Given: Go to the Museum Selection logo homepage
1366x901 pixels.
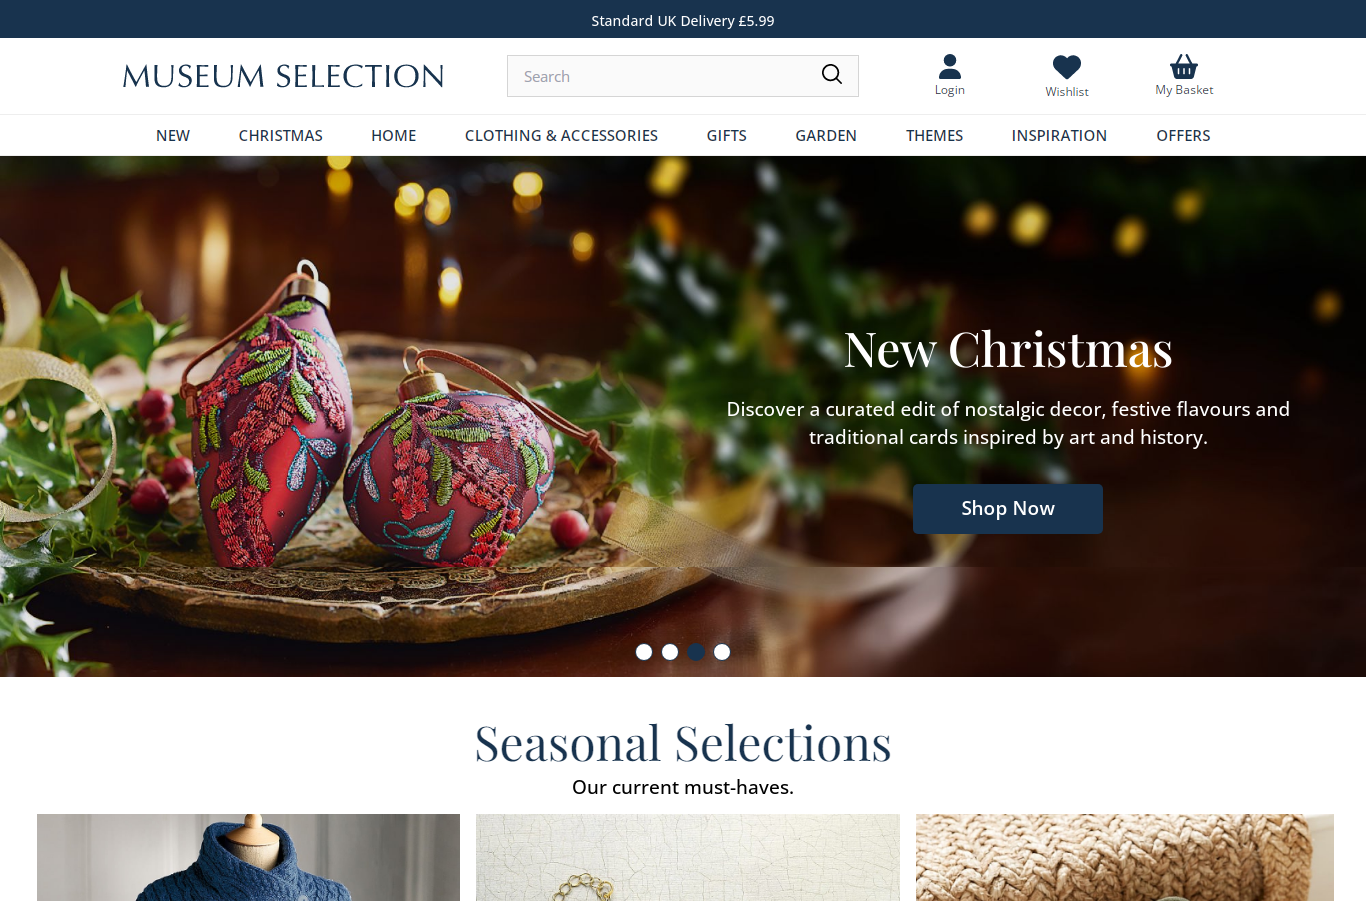Looking at the screenshot, I should coord(283,76).
